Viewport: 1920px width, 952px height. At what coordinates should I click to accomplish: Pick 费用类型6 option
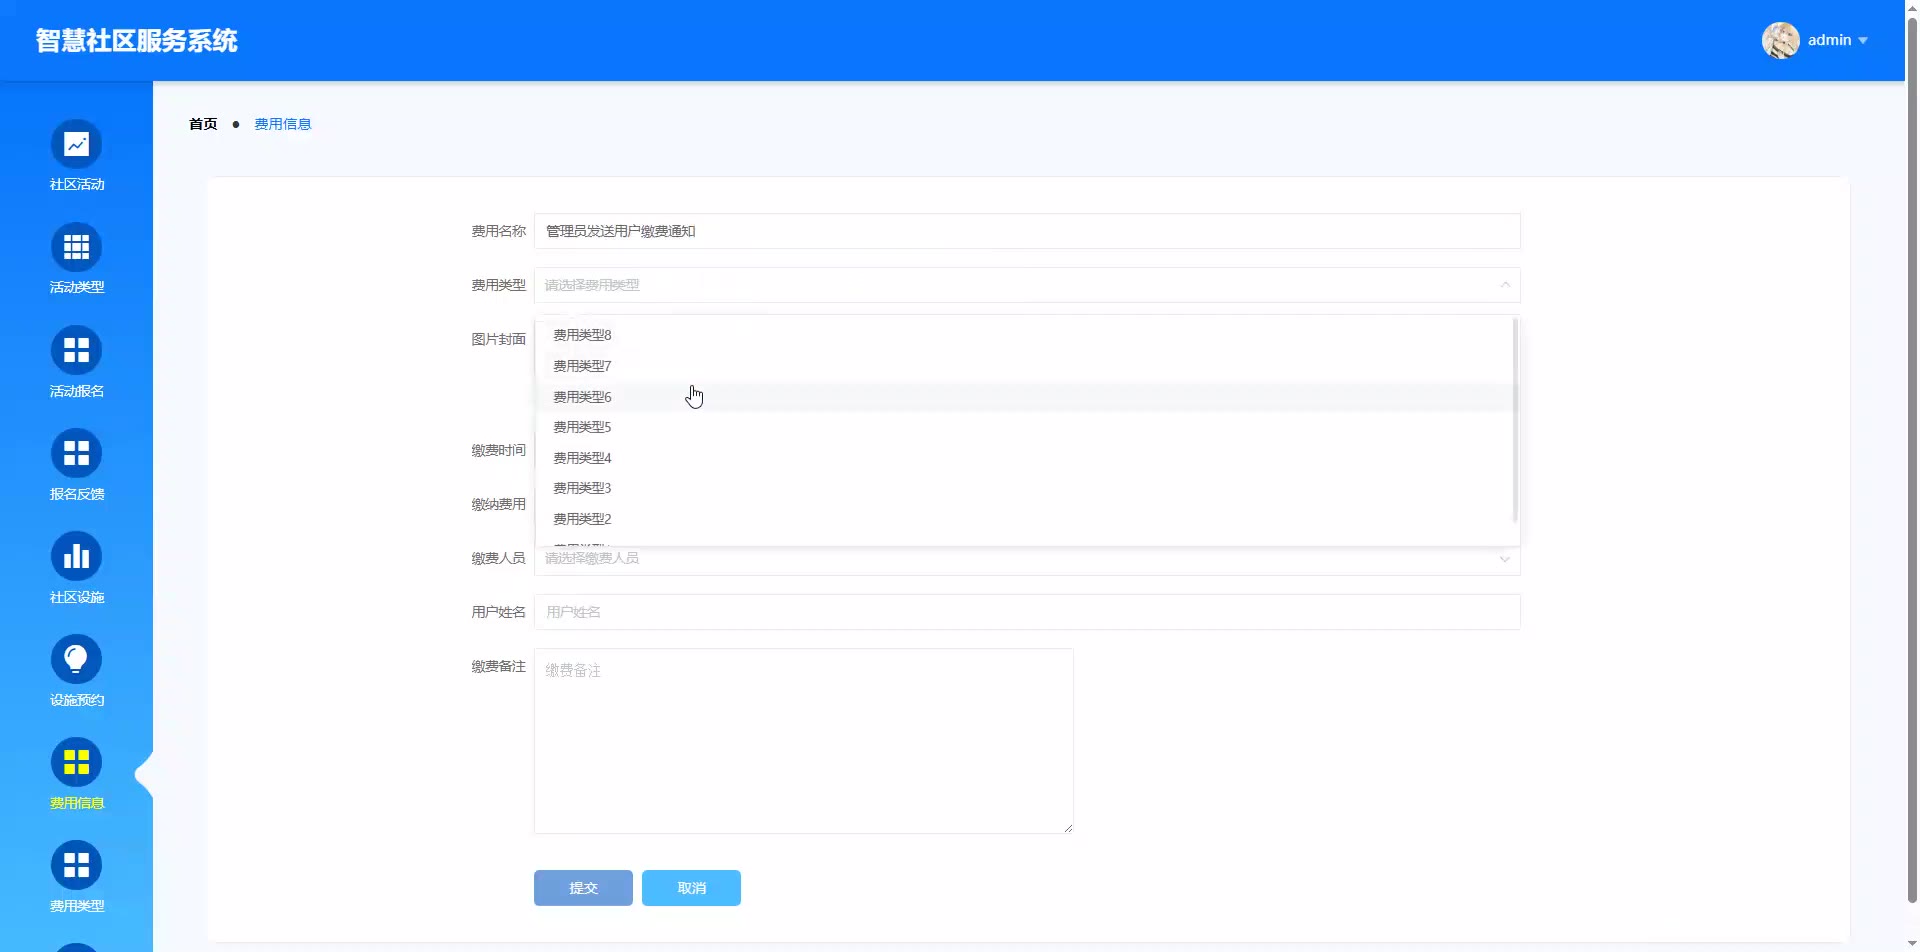[1026, 397]
